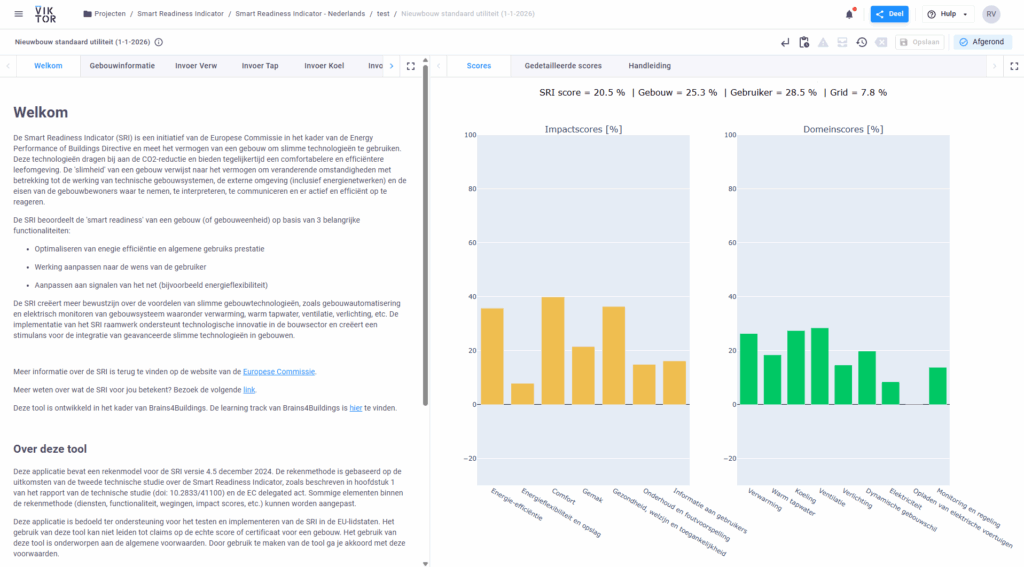This screenshot has height=567, width=1024.
Task: Expand the left panel to fullscreen
Action: [411, 66]
